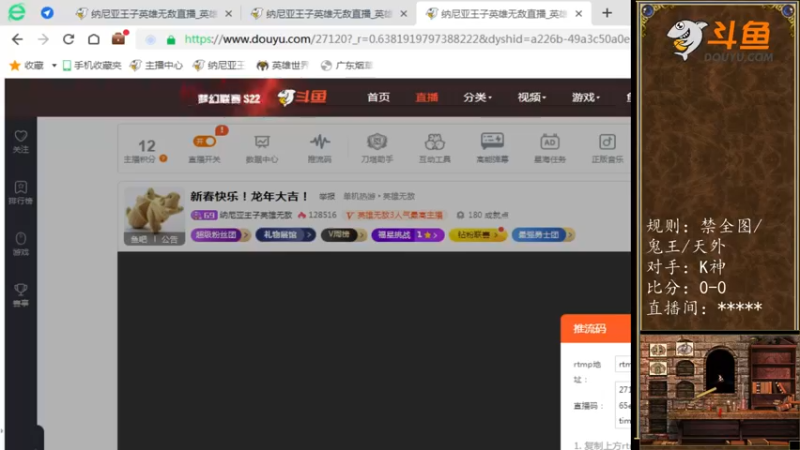Open the V周榜 button
This screenshot has width=800, height=450.
344,235
